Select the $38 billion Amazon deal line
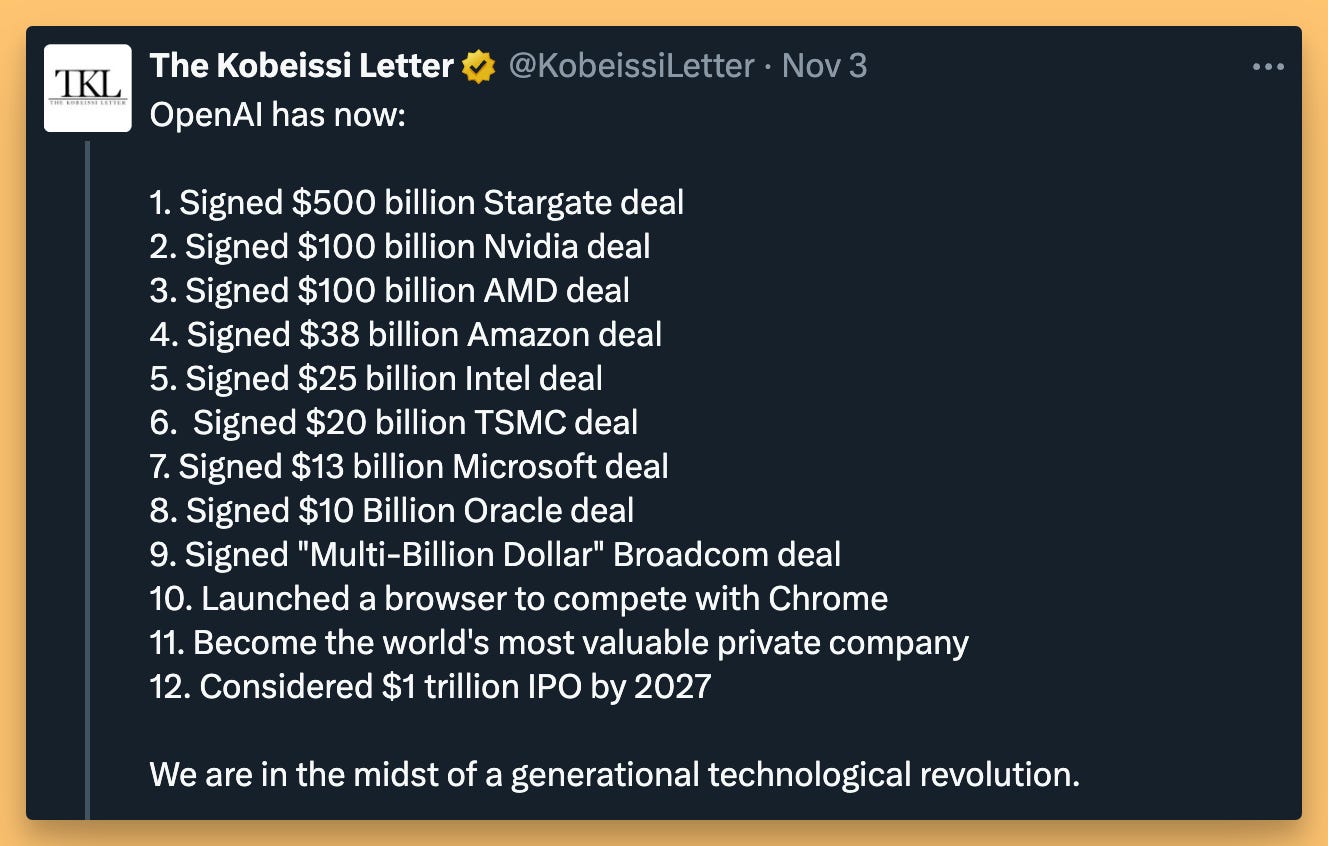Image resolution: width=1328 pixels, height=846 pixels. coord(406,335)
